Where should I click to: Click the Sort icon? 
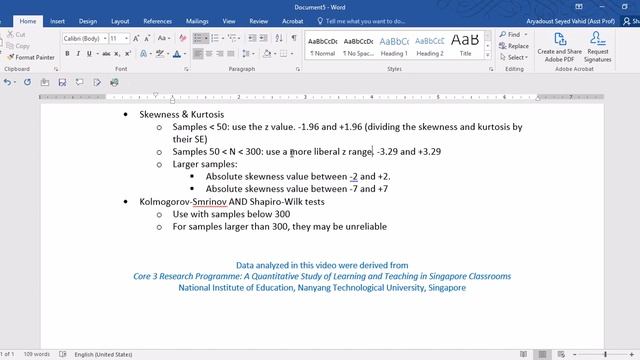[279, 38]
